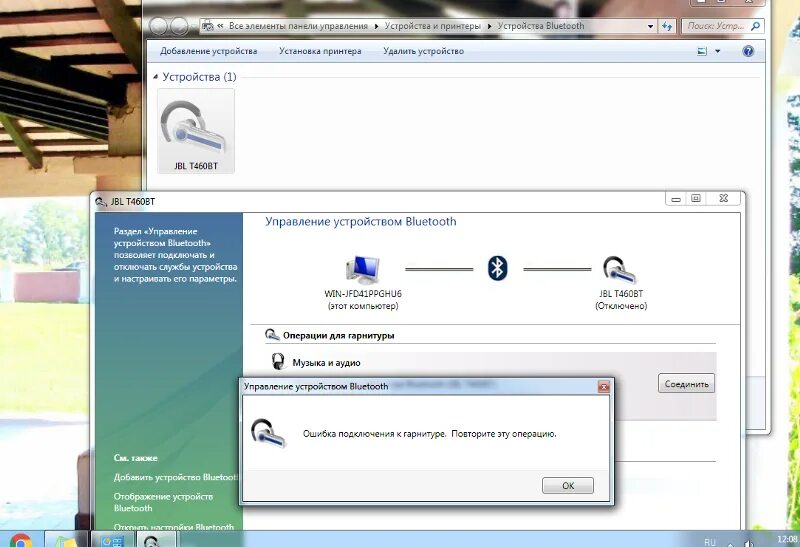This screenshot has width=800, height=547.
Task: Open Отображение устройств Bluetooth link
Action: click(x=163, y=502)
